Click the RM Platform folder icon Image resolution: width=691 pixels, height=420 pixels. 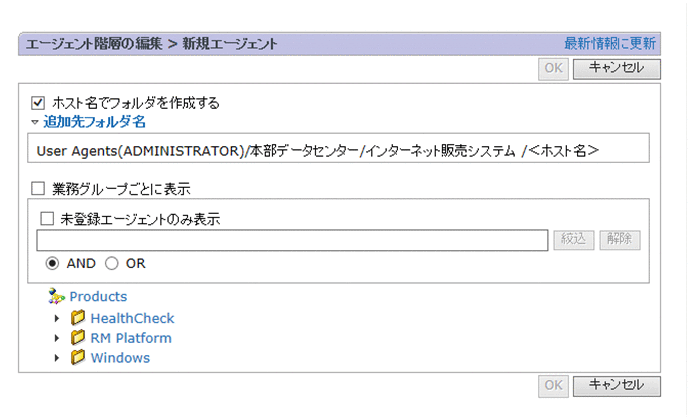(78, 337)
